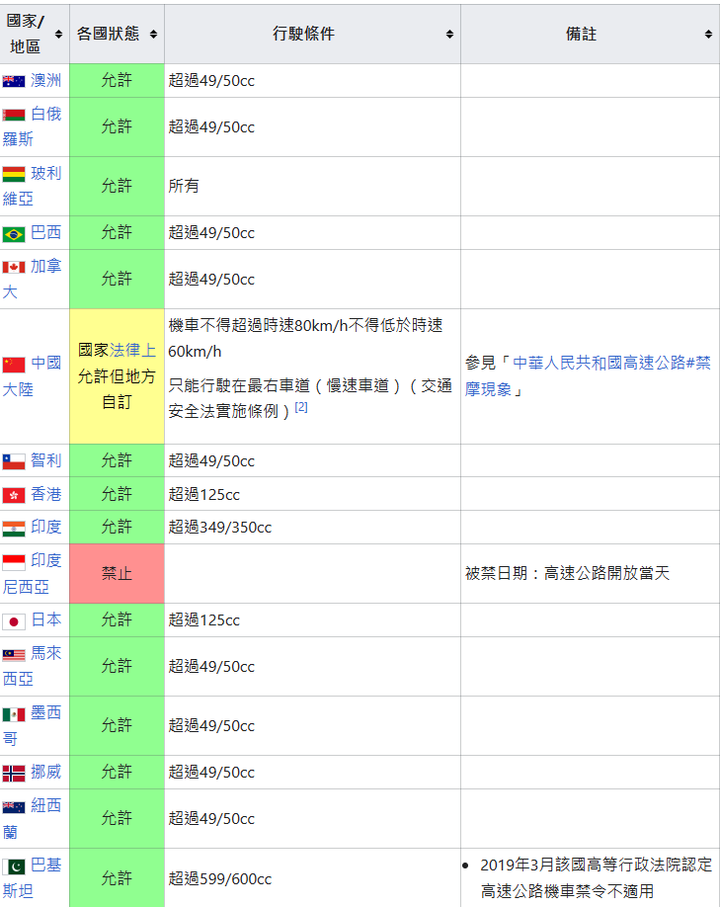Open 中華人民共和國高速公路#禁摩現象 link
The image size is (720, 907).
coord(588,376)
